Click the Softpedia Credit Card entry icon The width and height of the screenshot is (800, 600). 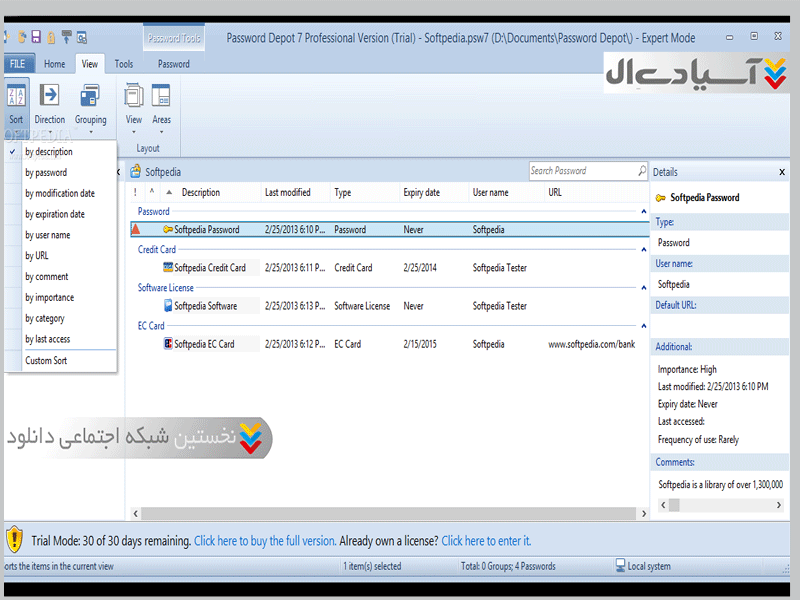[168, 268]
